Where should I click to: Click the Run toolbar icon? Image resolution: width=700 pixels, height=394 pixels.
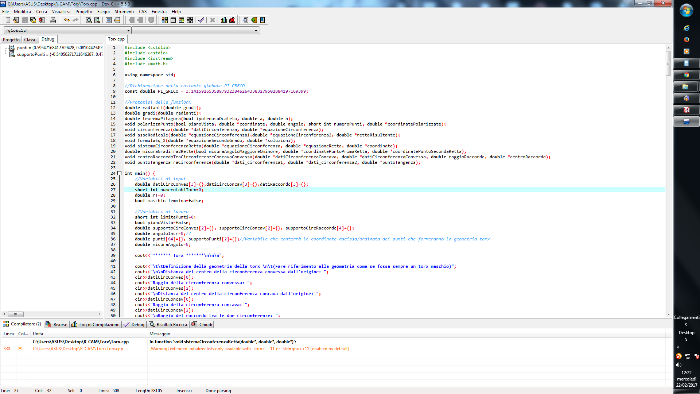click(x=173, y=20)
